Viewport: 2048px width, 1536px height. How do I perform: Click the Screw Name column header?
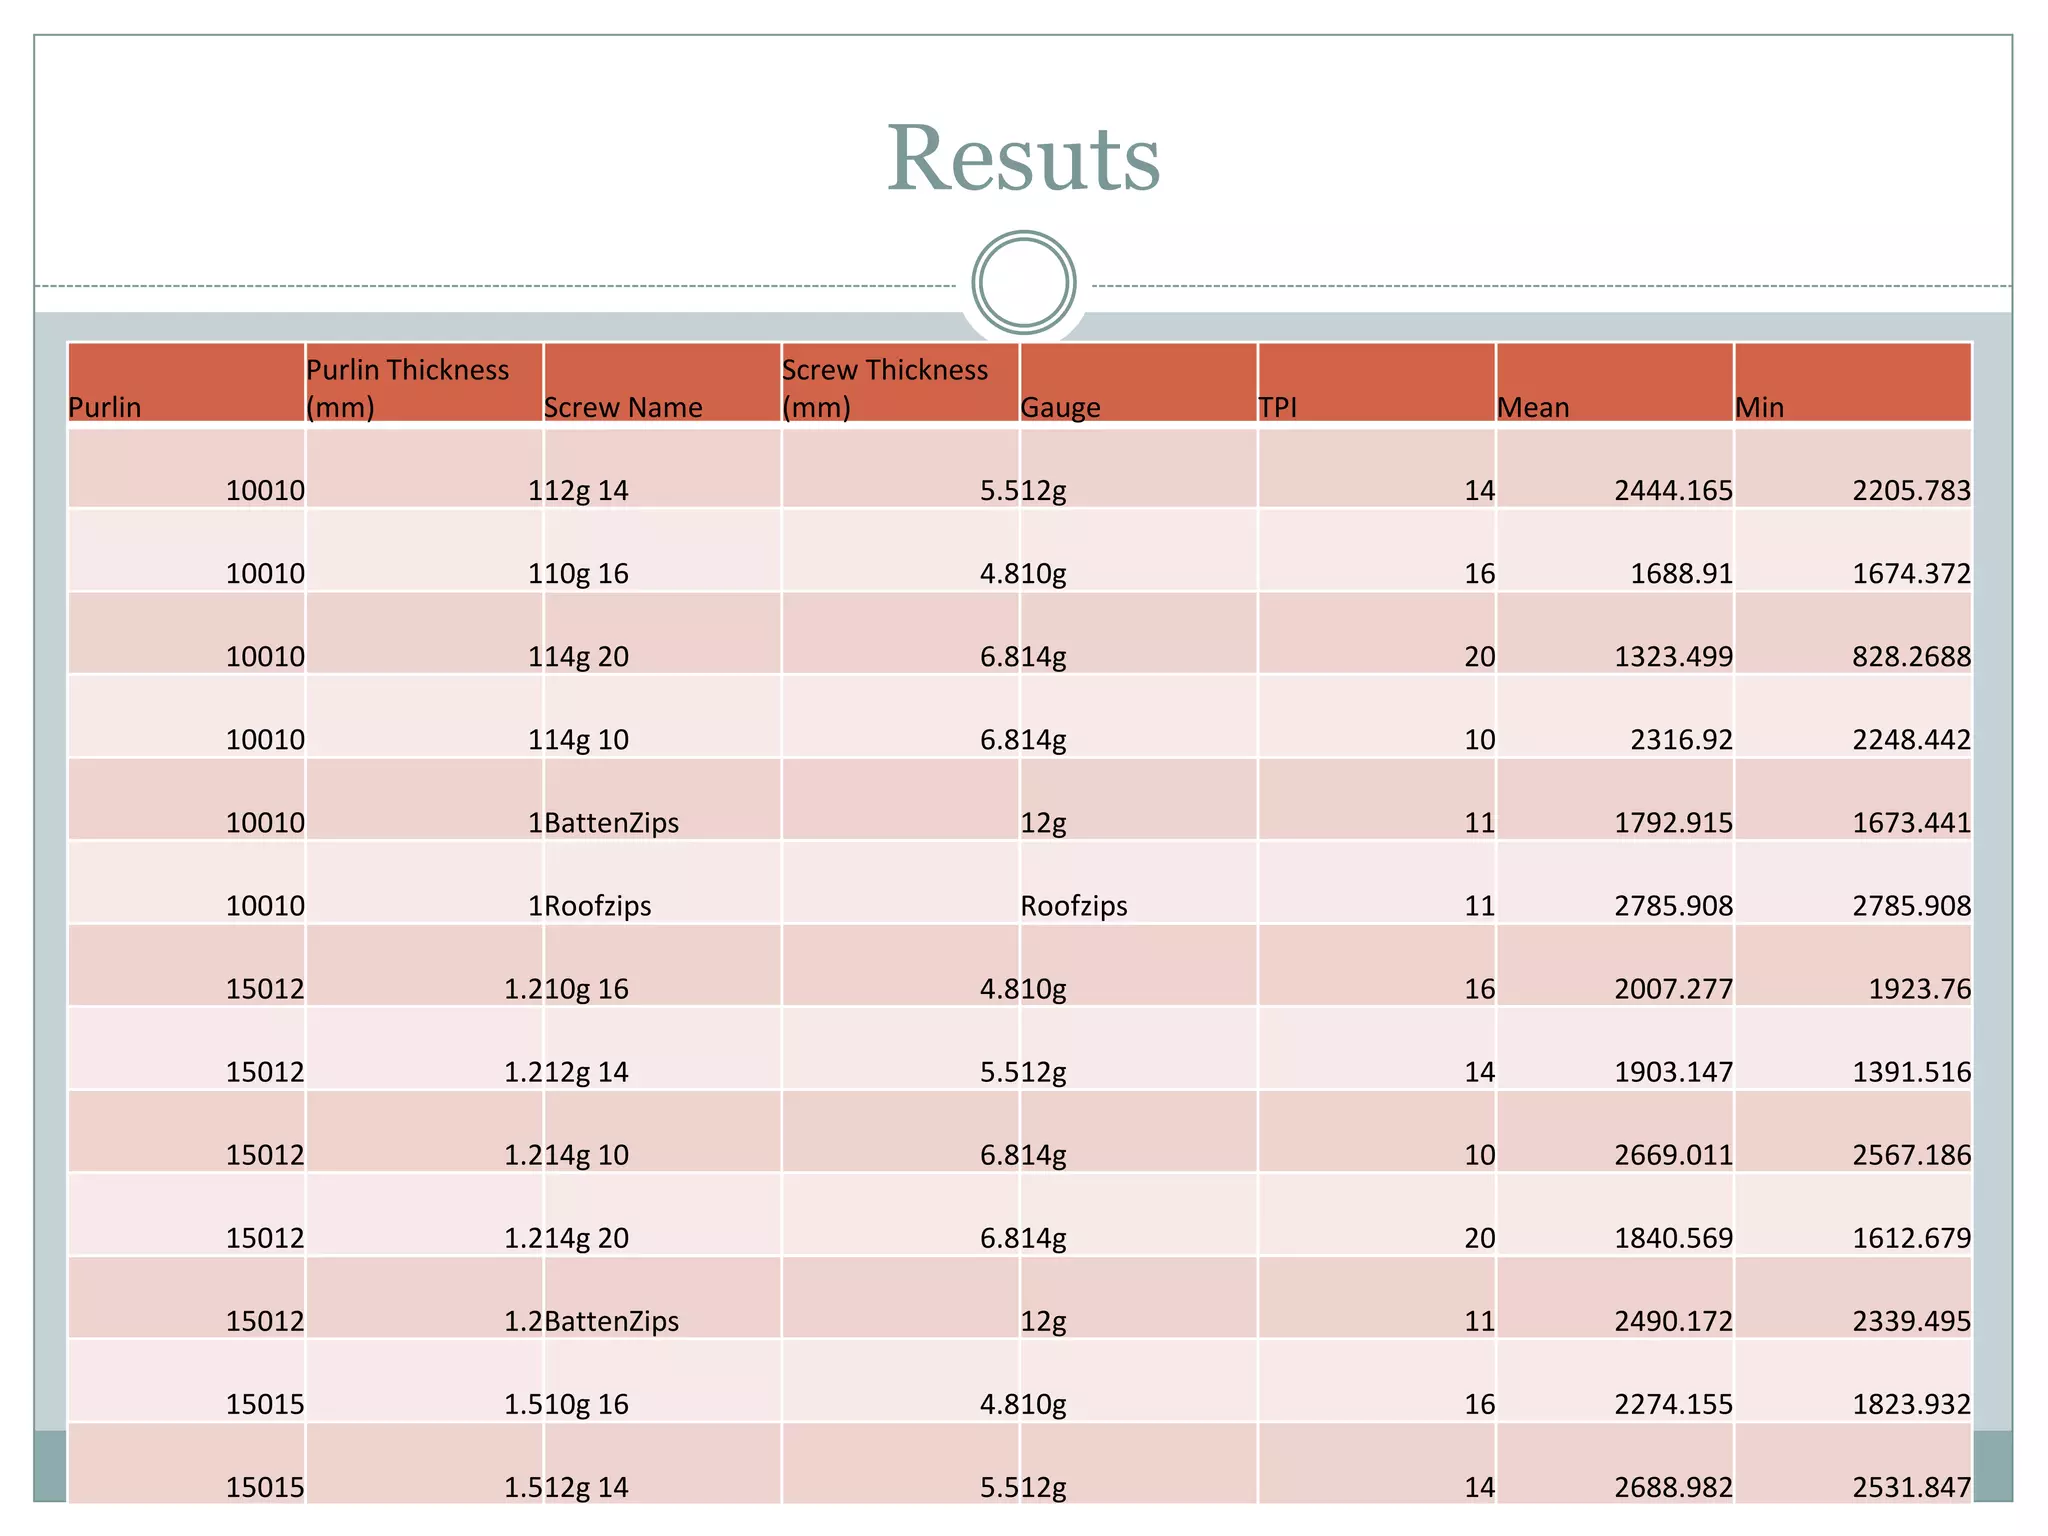pos(662,383)
